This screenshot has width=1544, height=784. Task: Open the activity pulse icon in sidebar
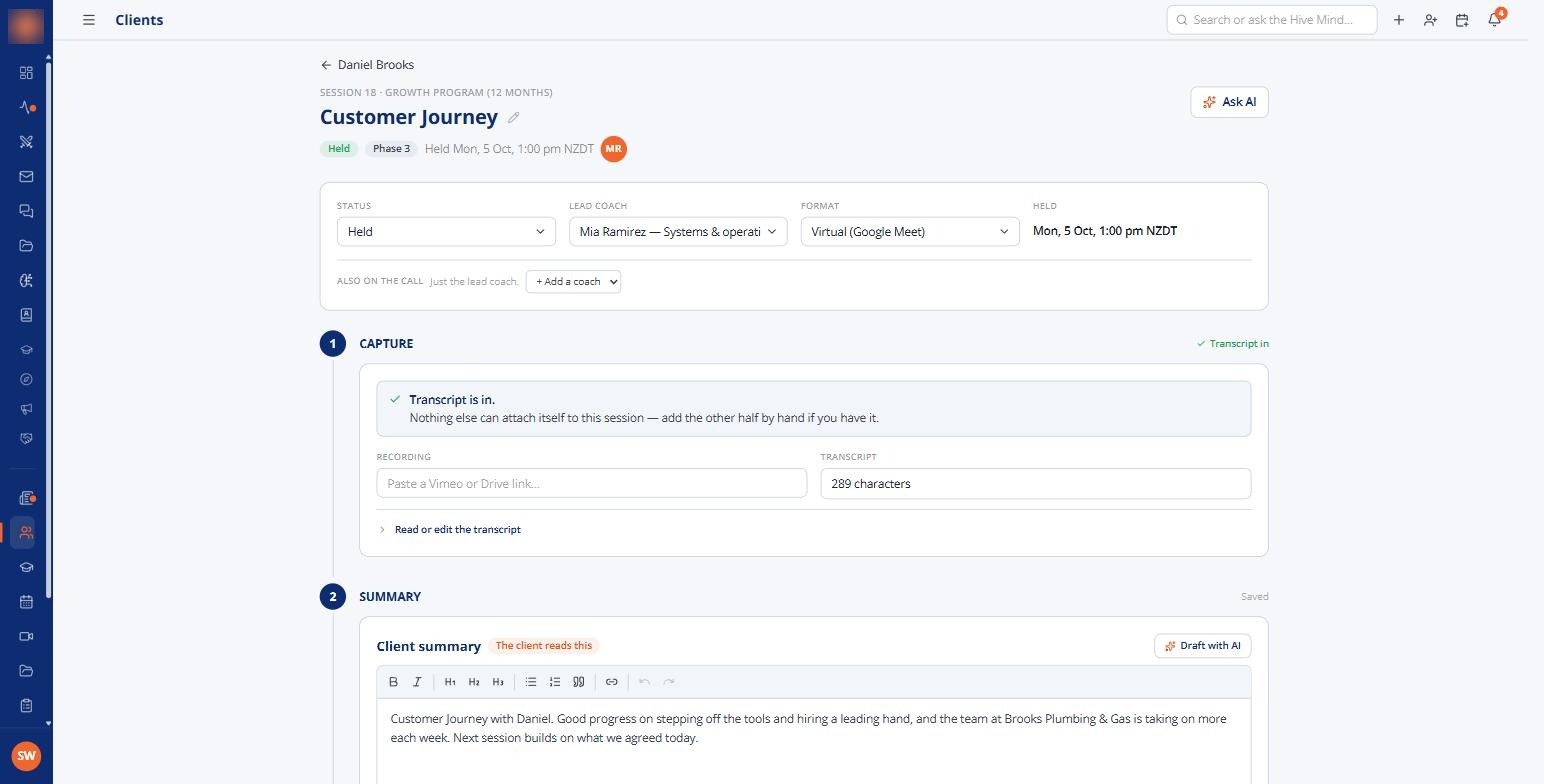pyautogui.click(x=26, y=107)
